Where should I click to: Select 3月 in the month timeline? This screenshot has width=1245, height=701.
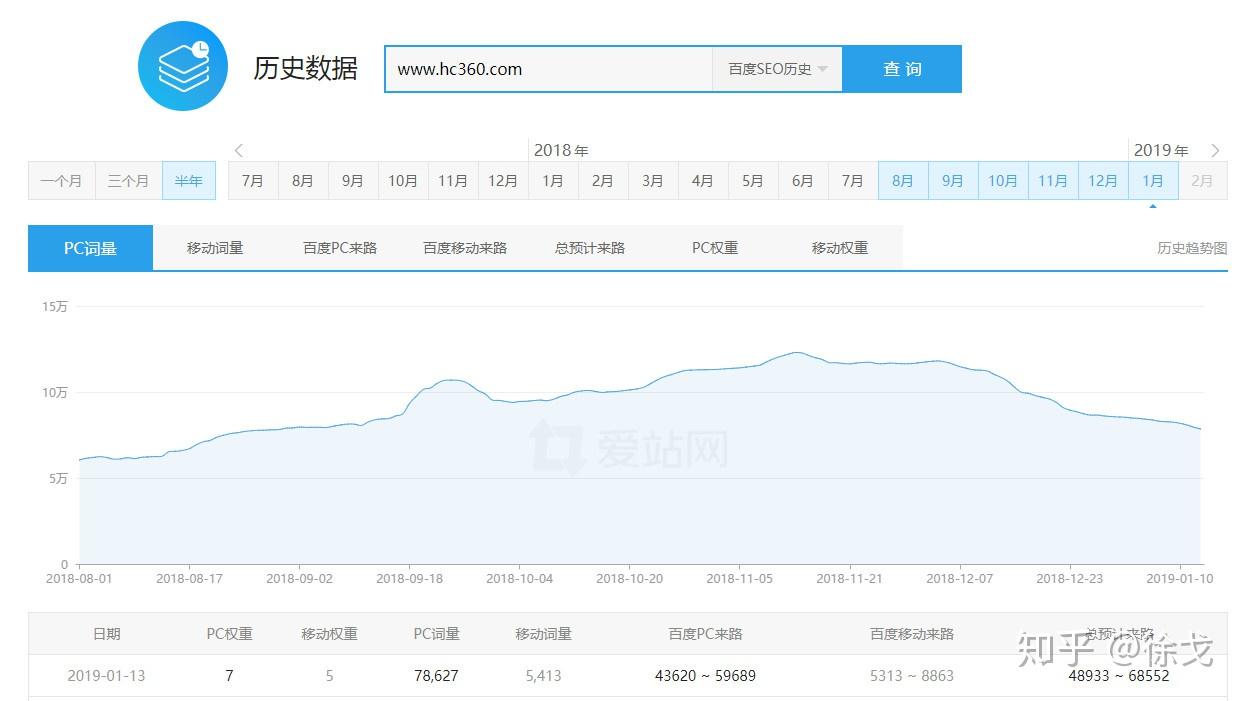653,181
